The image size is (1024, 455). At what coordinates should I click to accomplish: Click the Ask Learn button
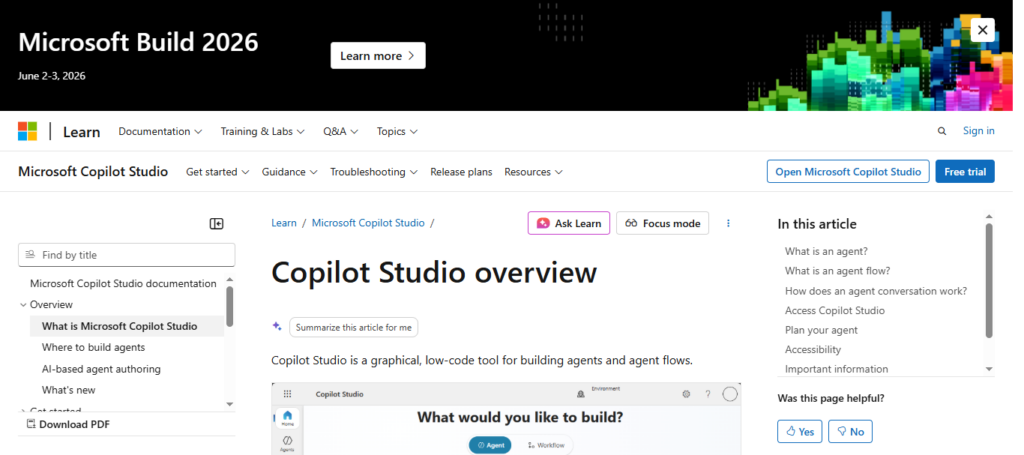tap(569, 223)
